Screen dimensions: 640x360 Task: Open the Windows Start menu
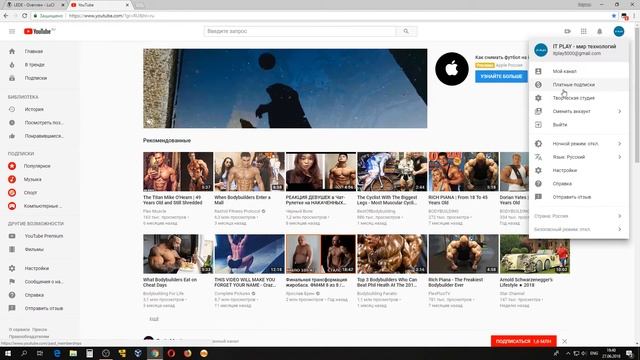coord(7,353)
